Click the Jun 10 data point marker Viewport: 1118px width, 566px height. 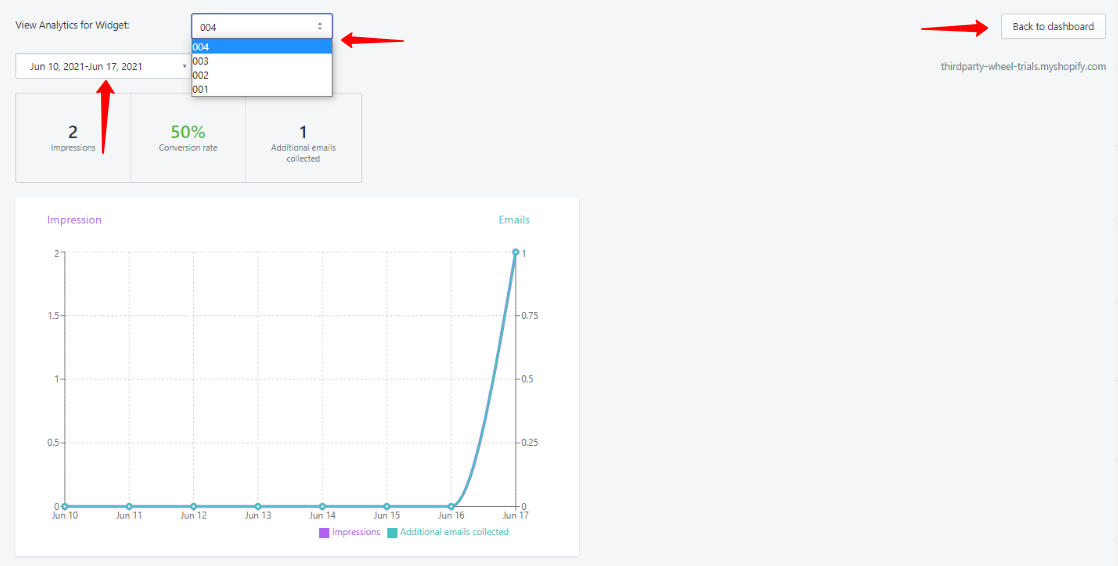[x=65, y=506]
